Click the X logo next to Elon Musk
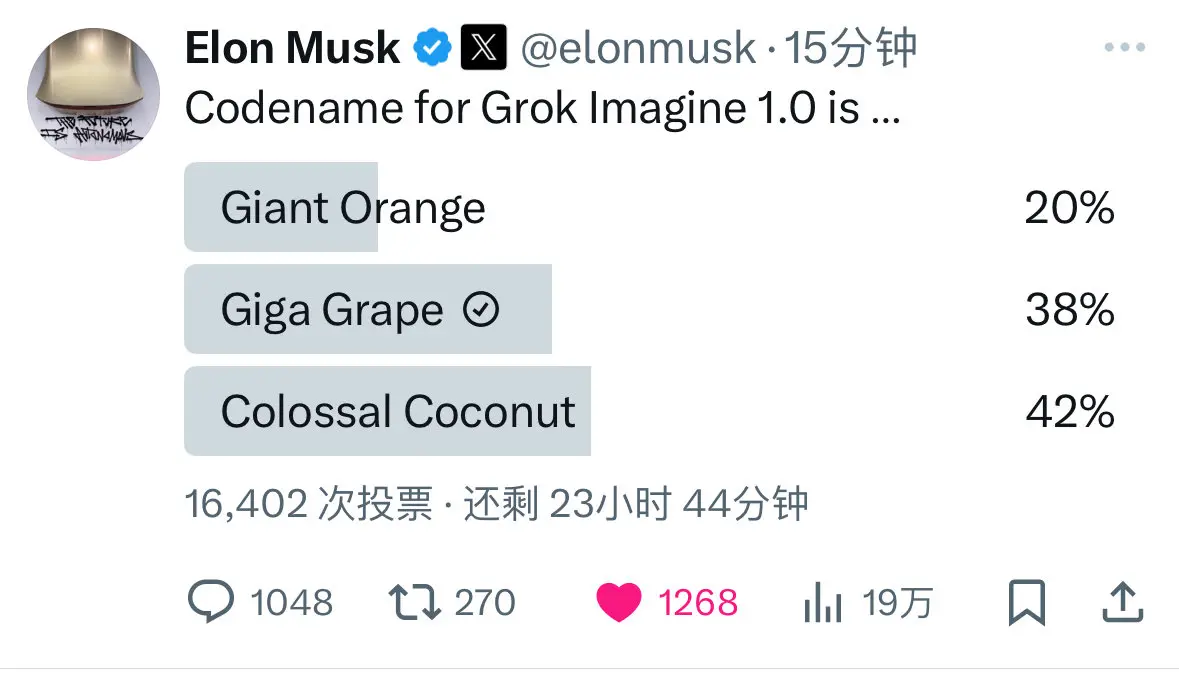 pyautogui.click(x=483, y=45)
